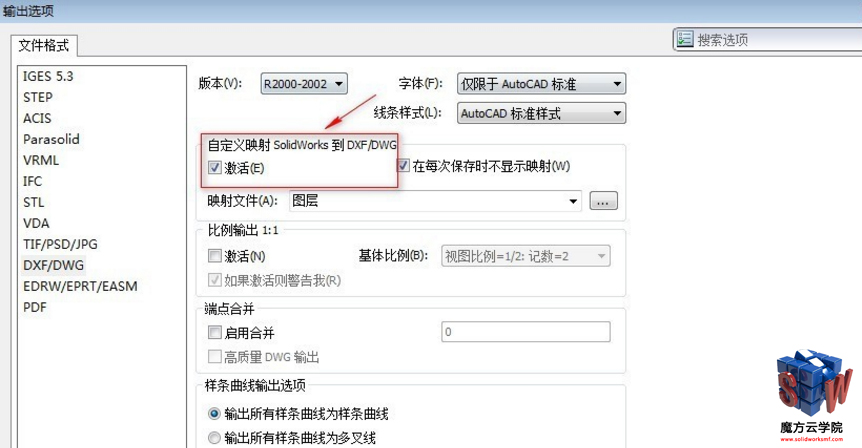The image size is (862, 448).
Task: Select IGES 5.3 in format list
Action: [48, 76]
